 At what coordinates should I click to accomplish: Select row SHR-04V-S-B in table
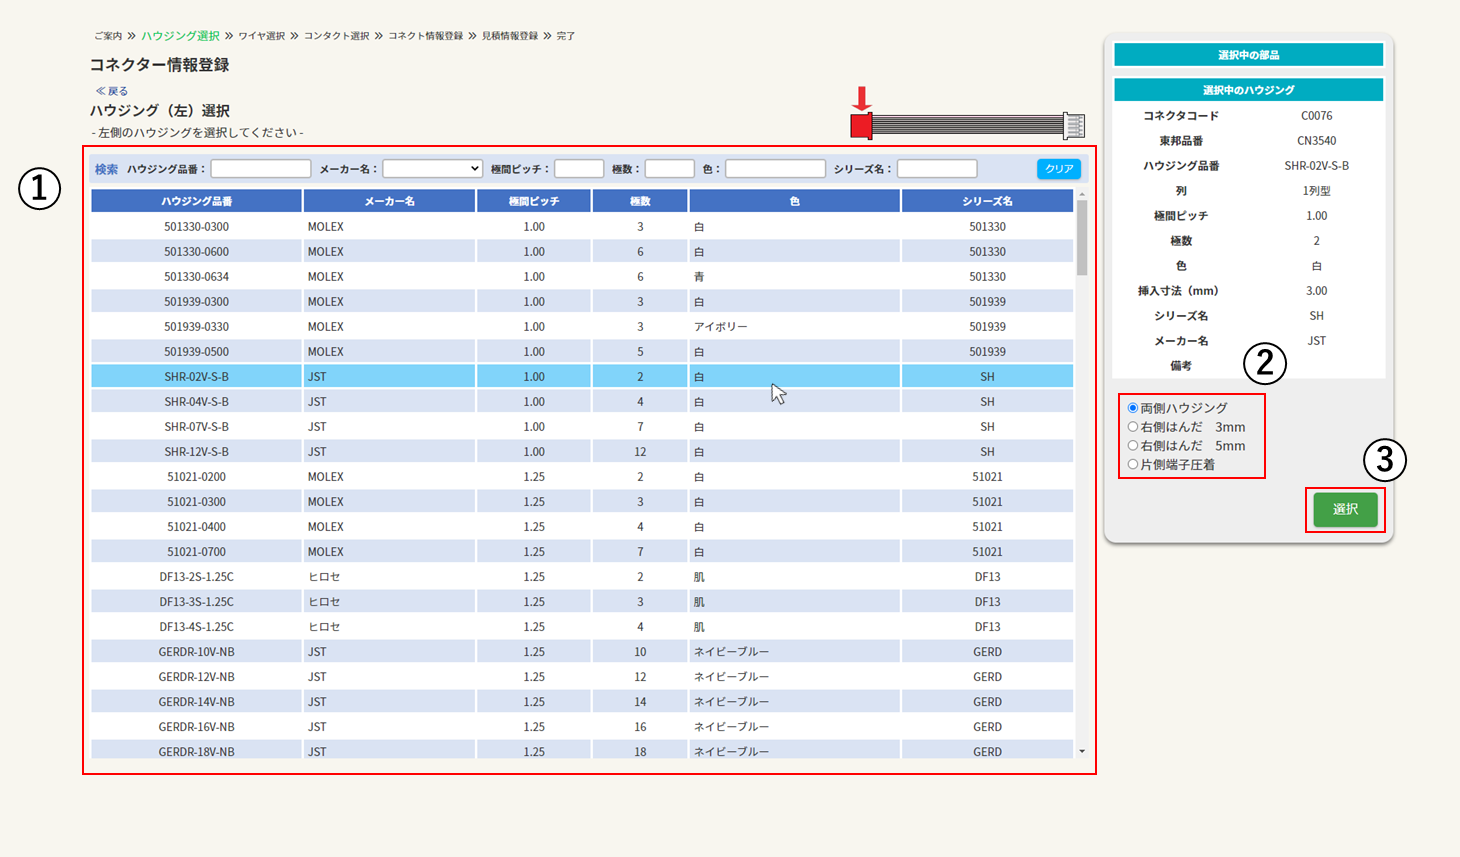coord(197,402)
